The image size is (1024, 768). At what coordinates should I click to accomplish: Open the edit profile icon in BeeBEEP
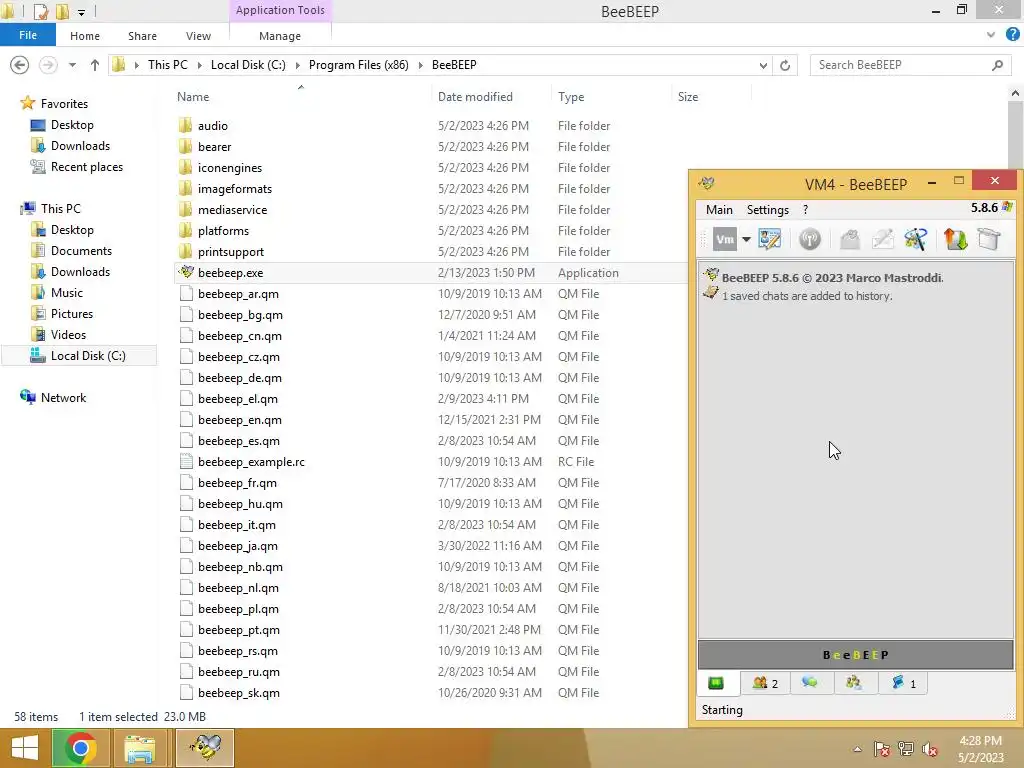point(770,240)
